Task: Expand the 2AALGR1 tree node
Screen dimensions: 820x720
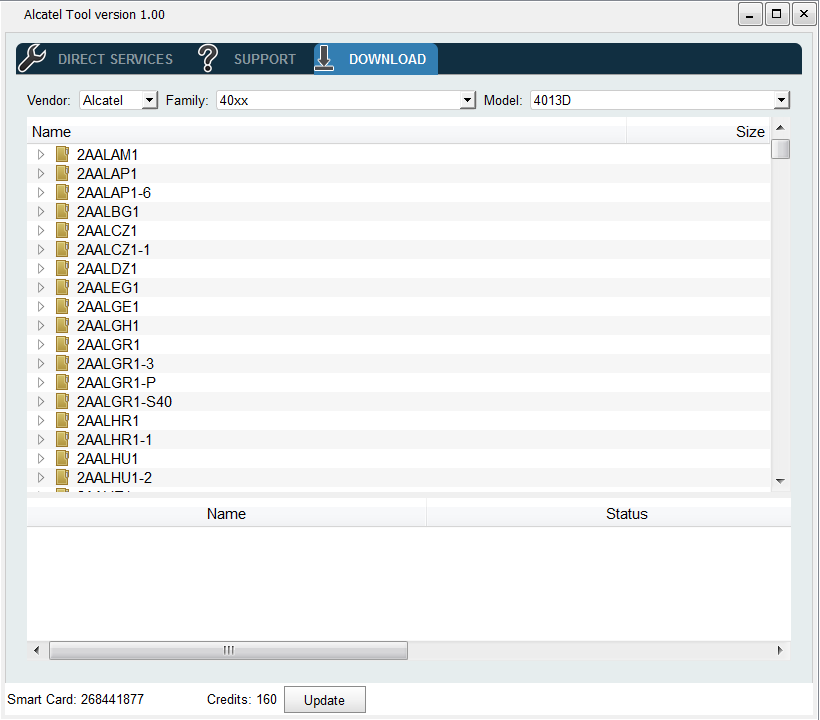Action: [x=41, y=345]
